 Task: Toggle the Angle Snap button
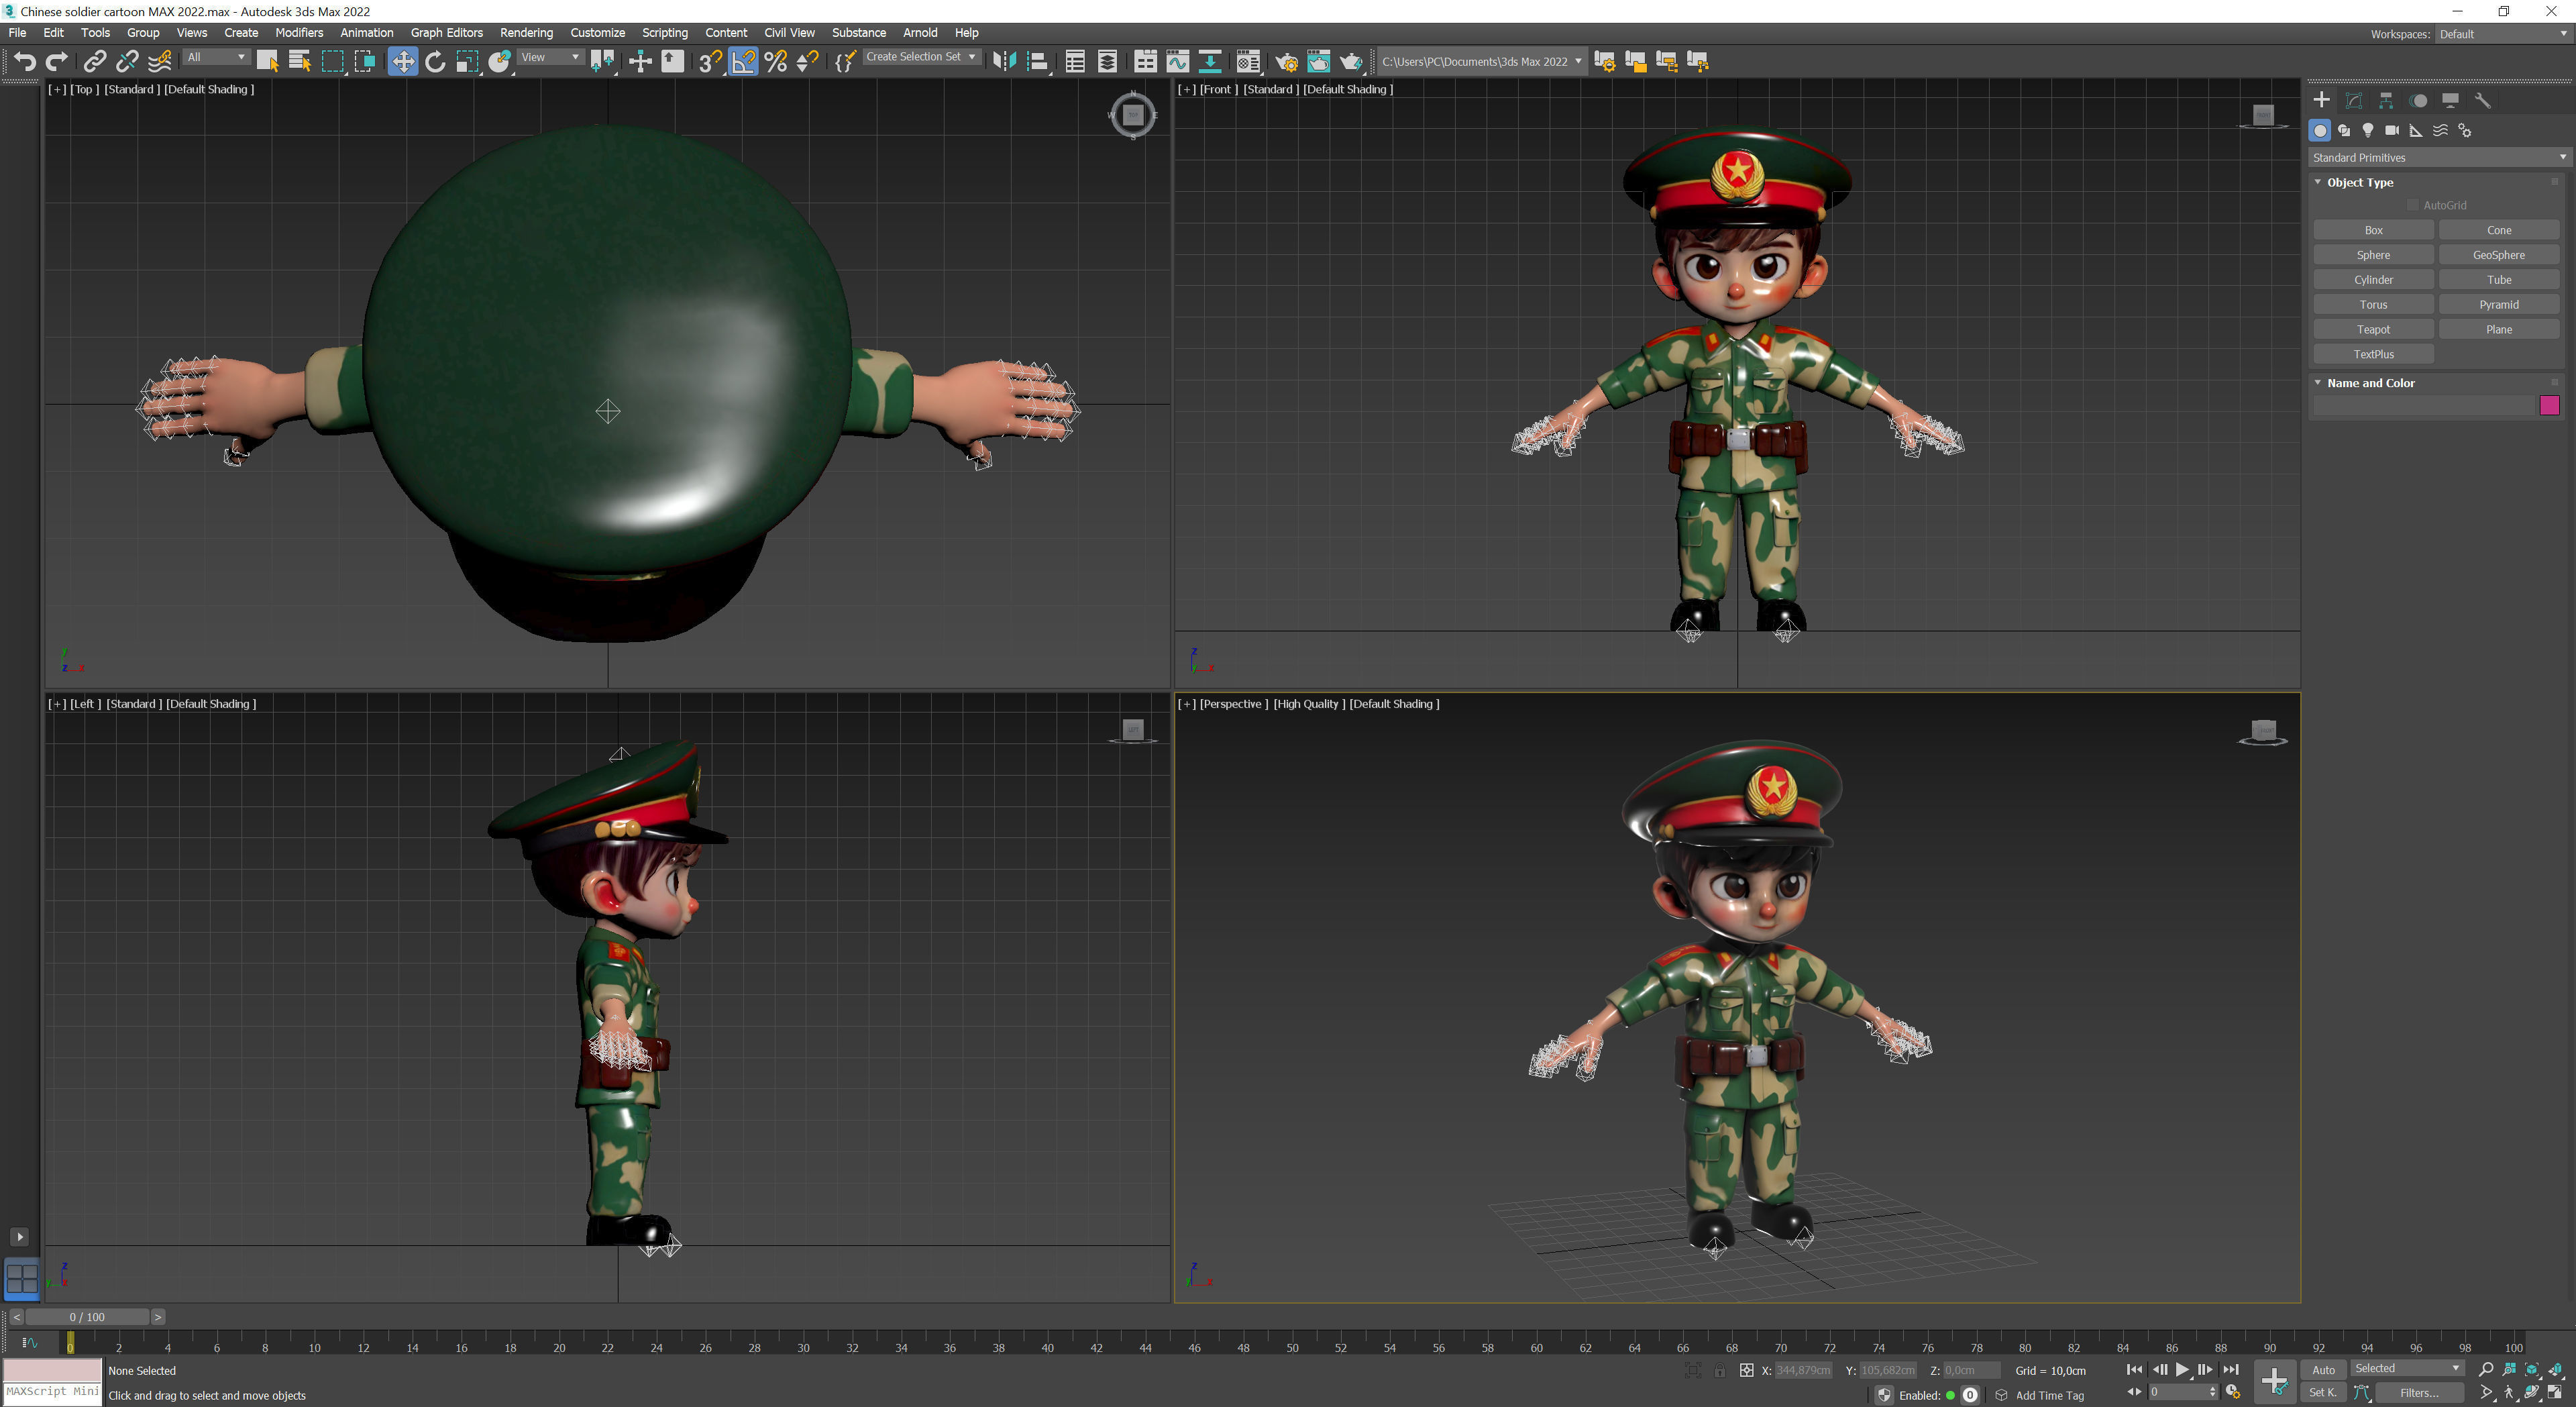pos(743,62)
